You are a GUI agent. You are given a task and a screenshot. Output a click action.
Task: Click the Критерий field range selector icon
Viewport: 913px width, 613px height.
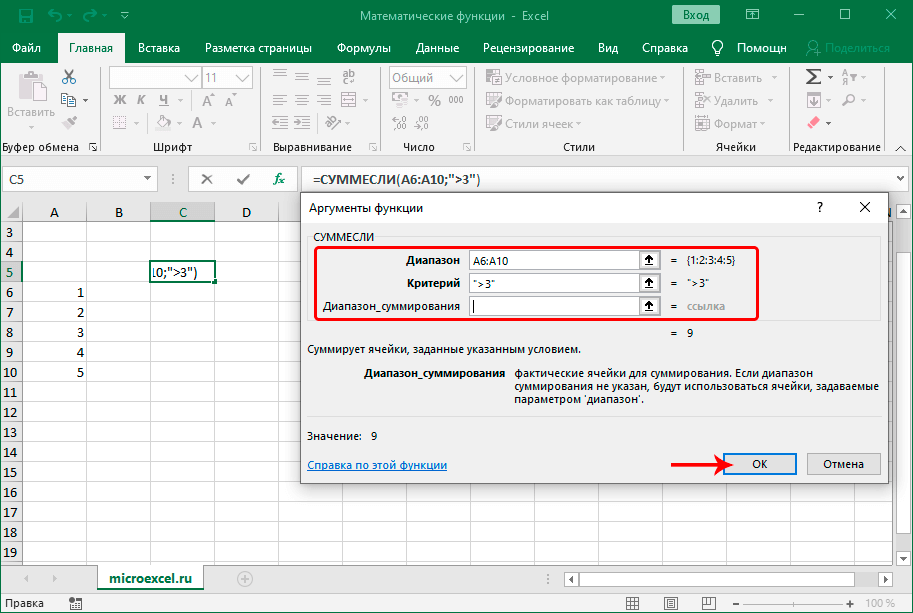pos(649,283)
